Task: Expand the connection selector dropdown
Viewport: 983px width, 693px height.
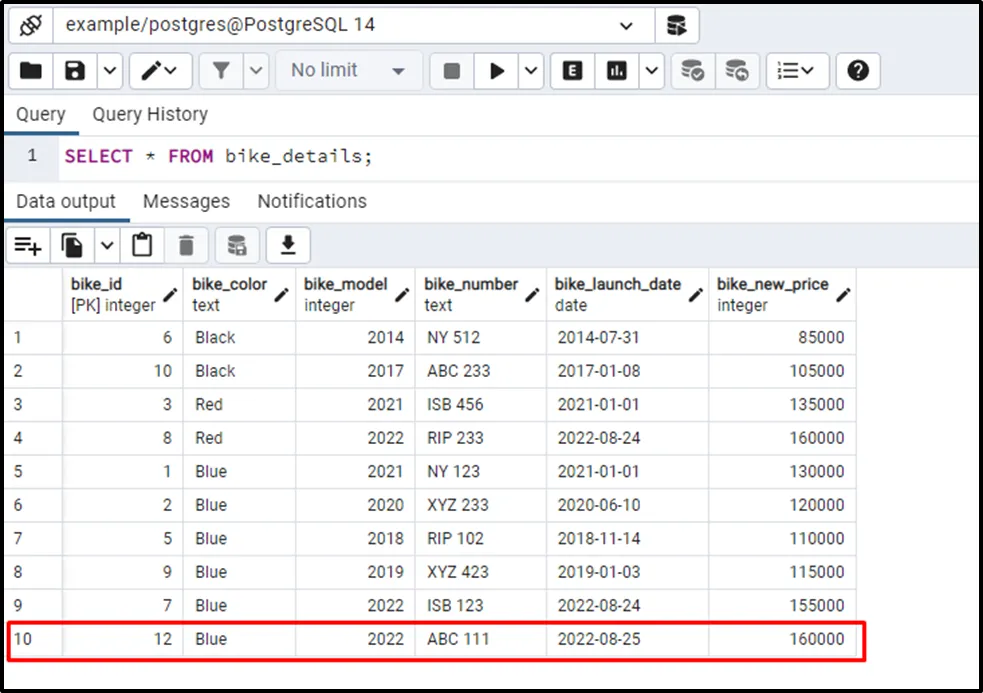Action: (627, 26)
